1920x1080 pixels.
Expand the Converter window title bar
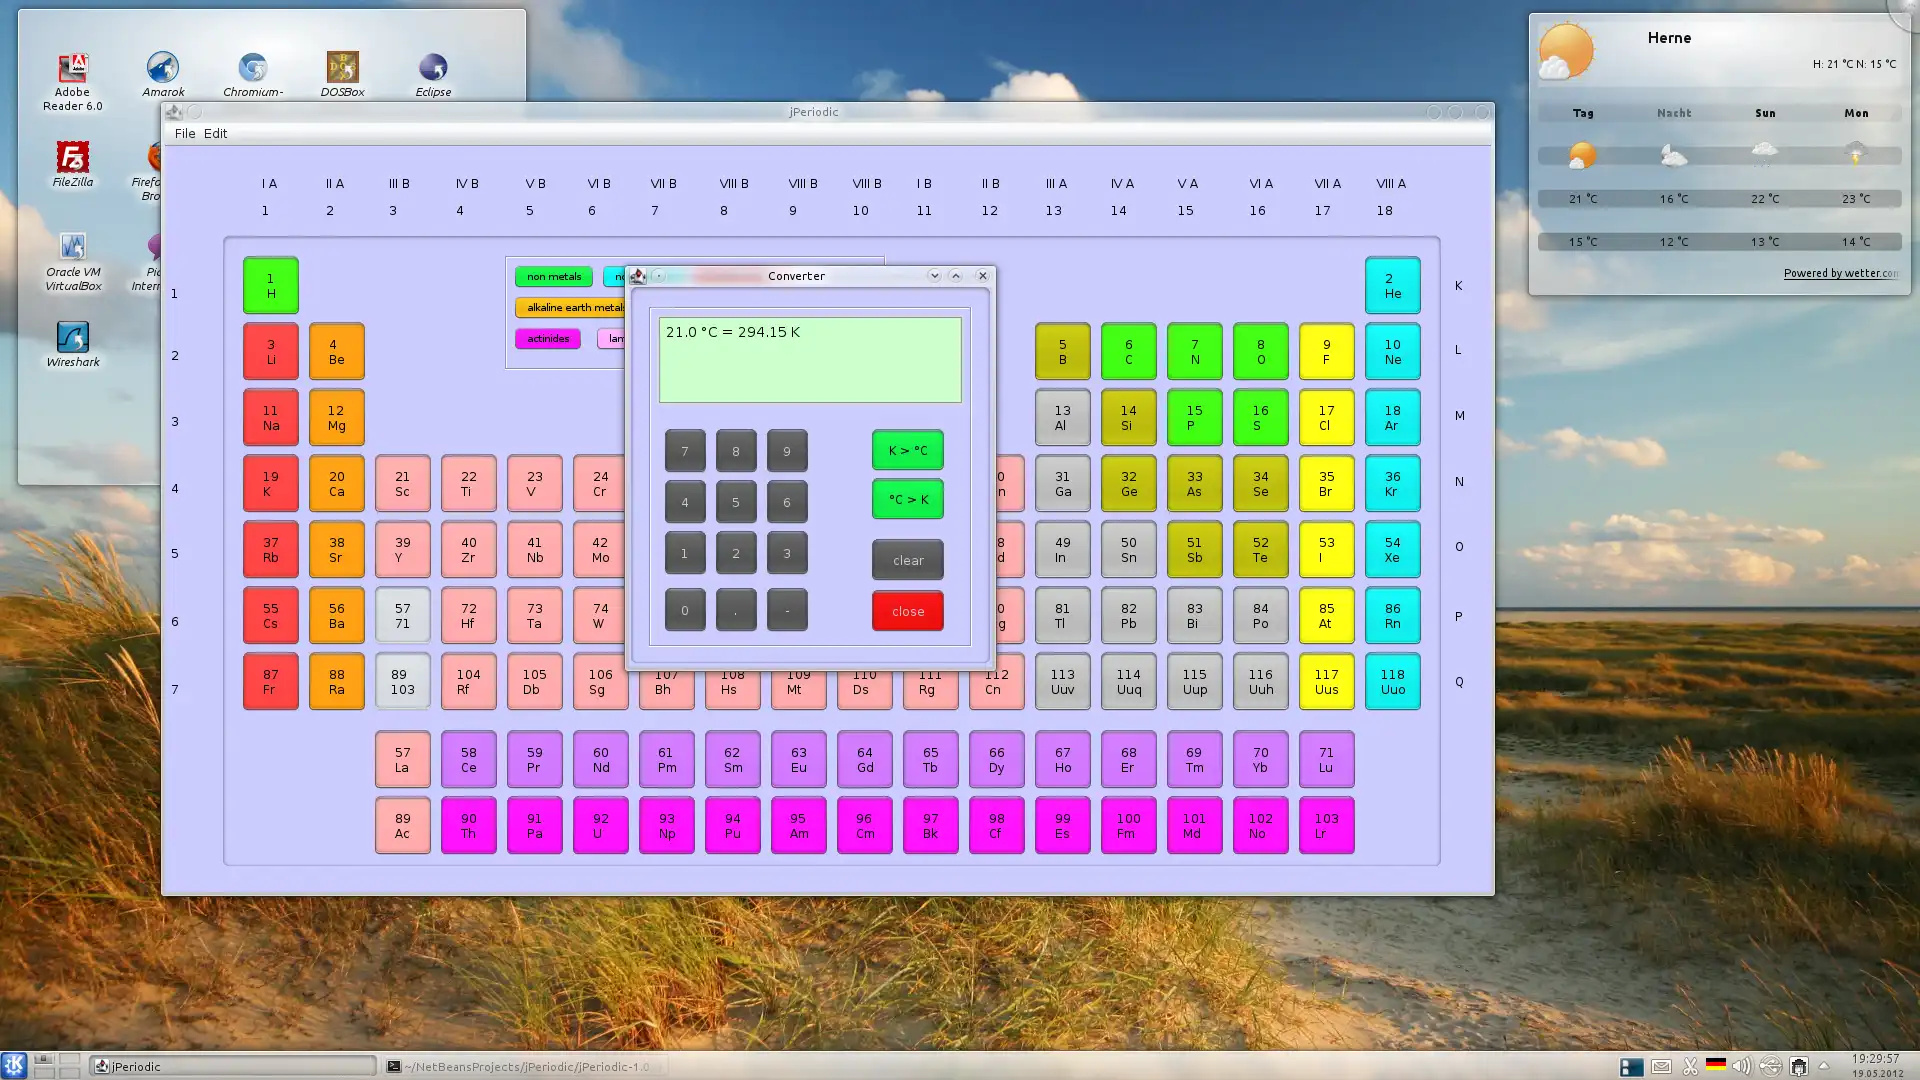point(957,276)
